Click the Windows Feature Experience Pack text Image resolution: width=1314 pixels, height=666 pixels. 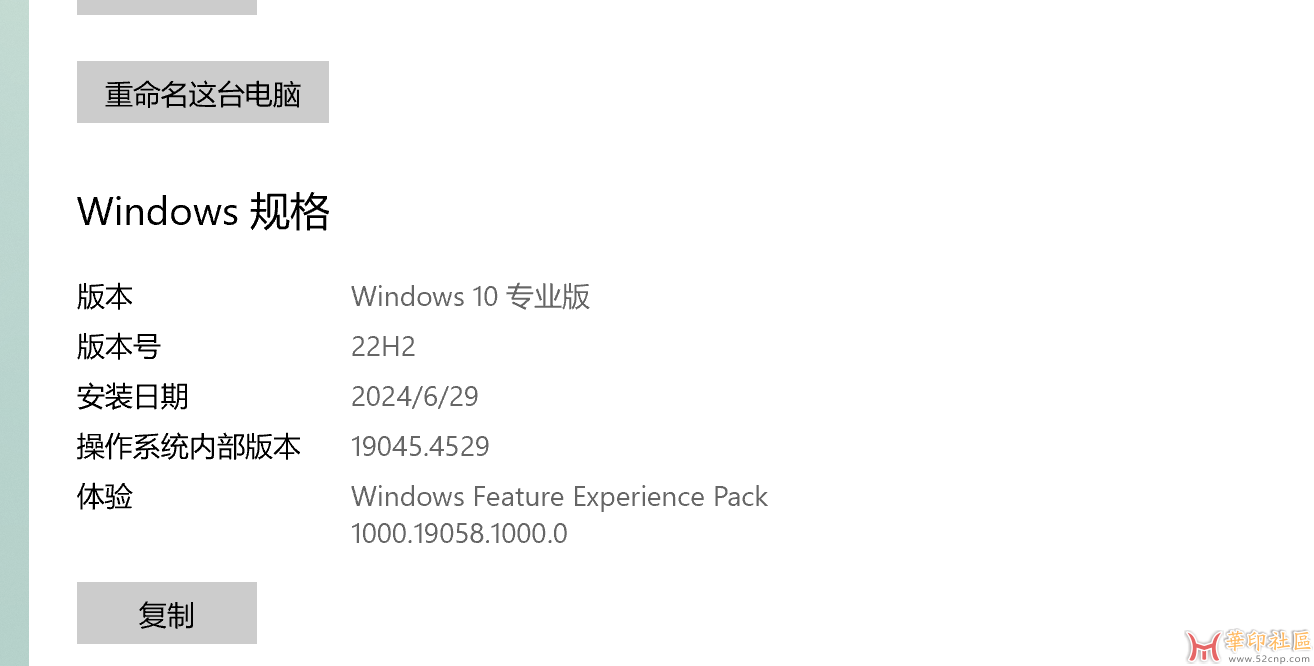[559, 497]
